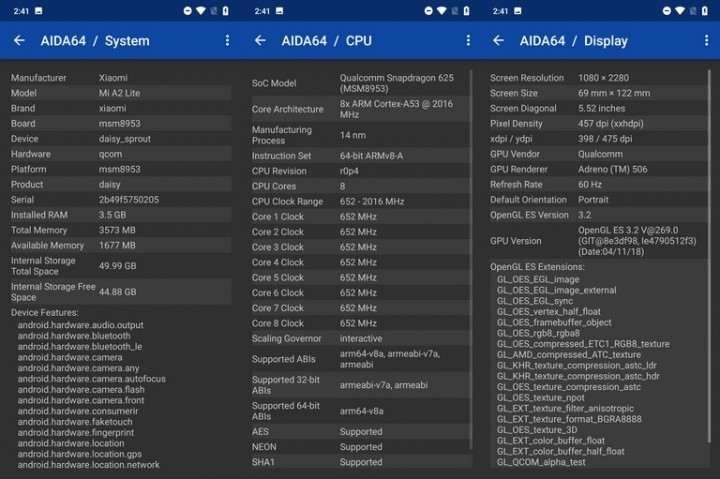Tap the Serial number row
Screen dimensions: 720x479
120,200
